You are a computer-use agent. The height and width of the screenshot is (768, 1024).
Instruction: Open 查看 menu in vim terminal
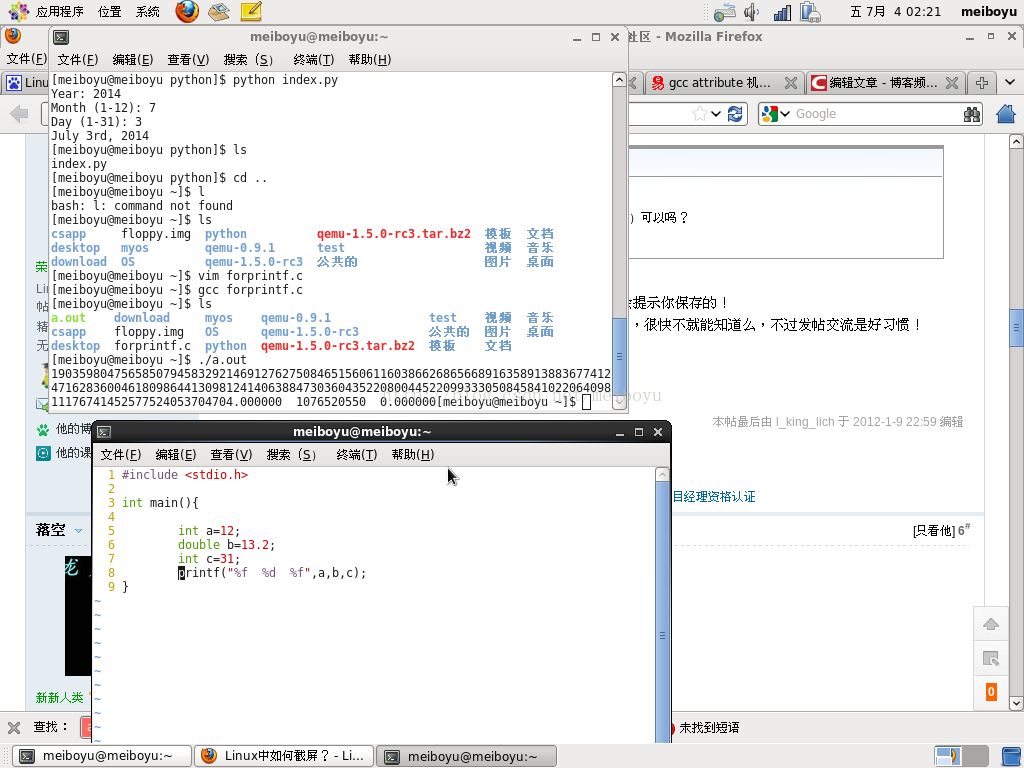click(x=231, y=455)
